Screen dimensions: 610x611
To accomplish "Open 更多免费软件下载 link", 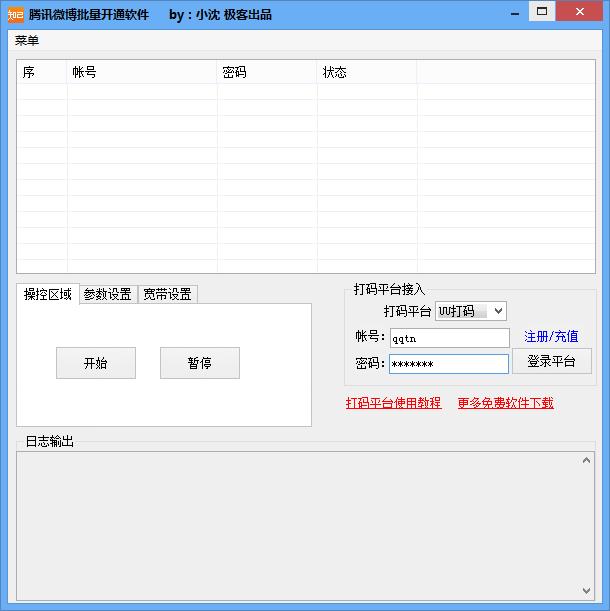I will (505, 403).
